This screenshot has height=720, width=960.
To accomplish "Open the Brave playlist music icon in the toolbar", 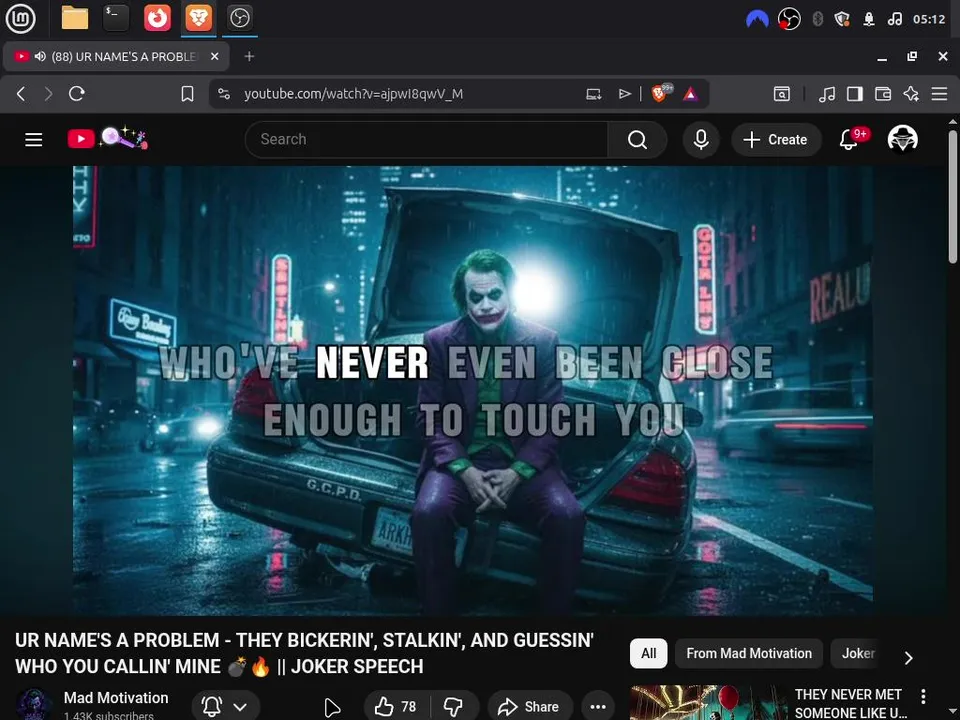I will [827, 94].
